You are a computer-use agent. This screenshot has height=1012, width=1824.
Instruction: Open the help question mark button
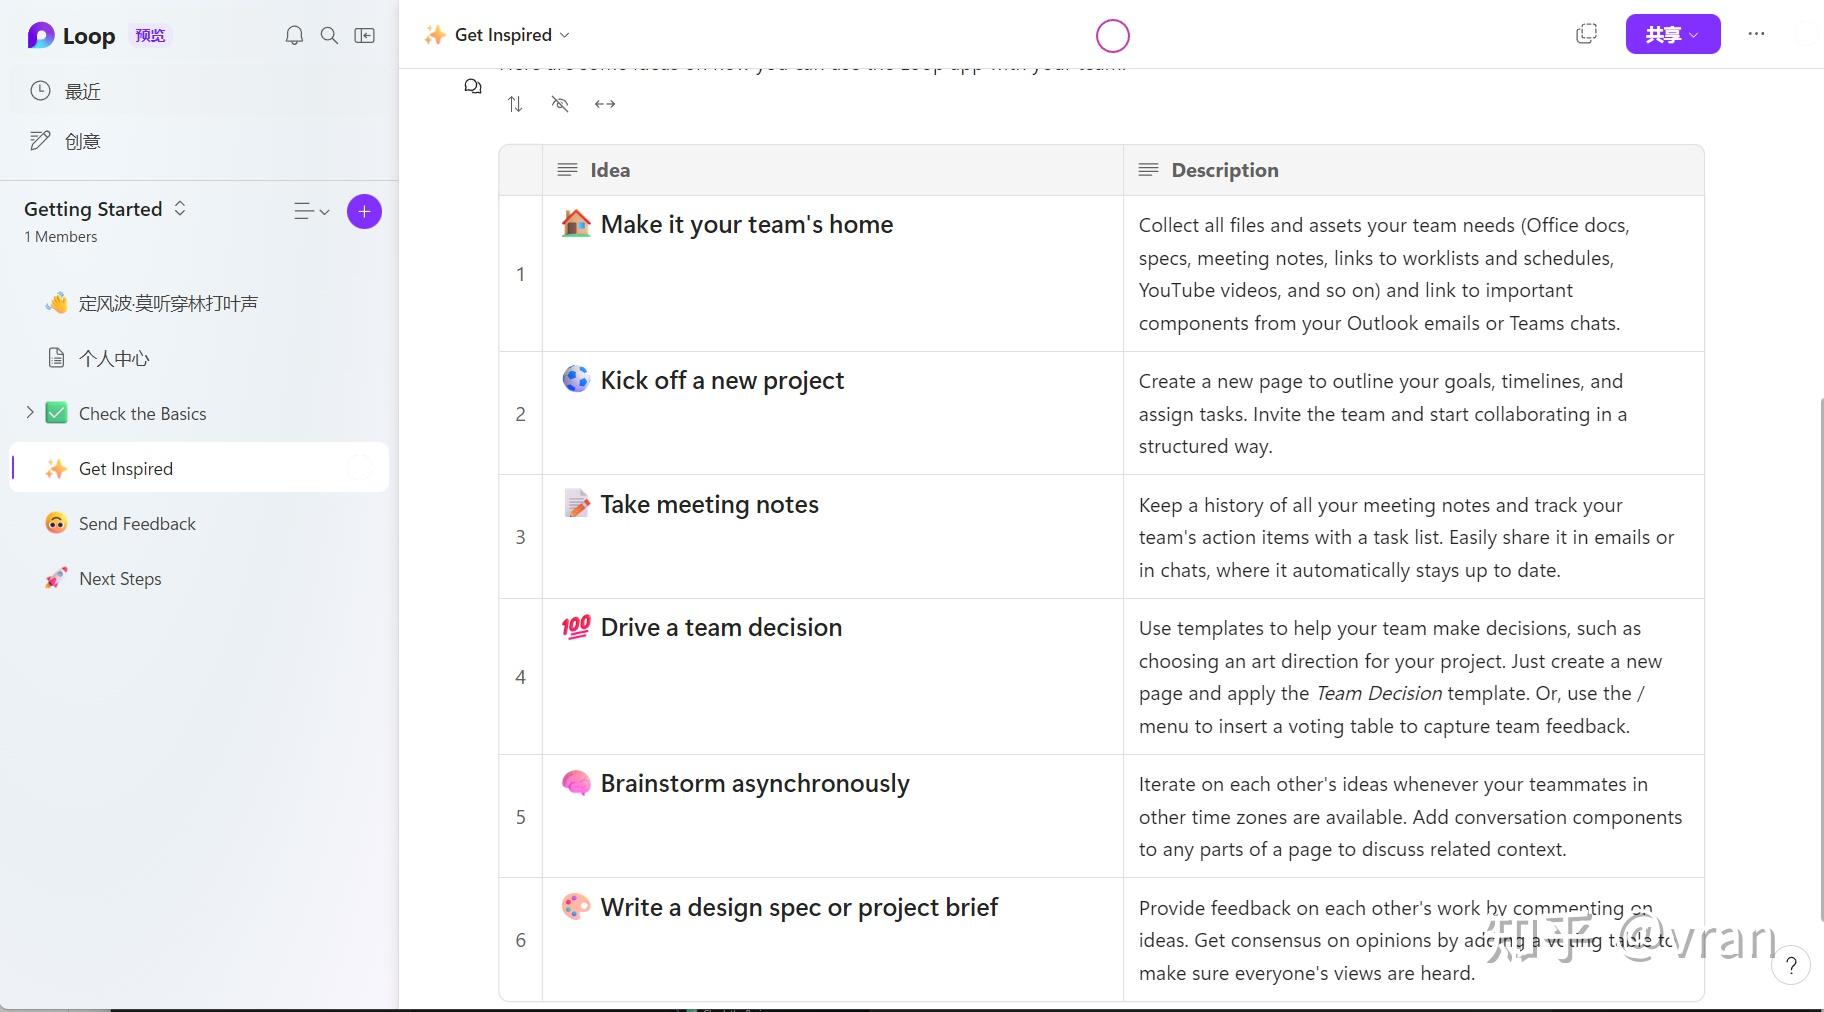[x=1791, y=965]
